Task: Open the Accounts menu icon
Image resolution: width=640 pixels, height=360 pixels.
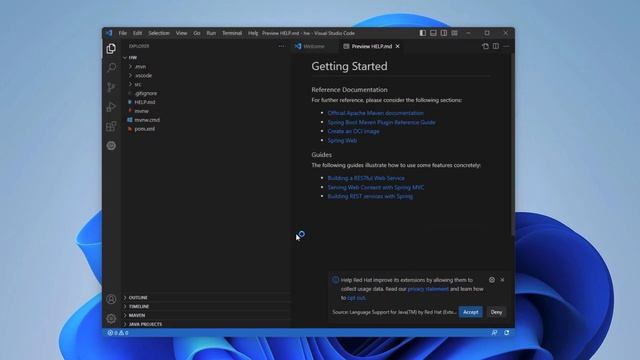Action: [x=111, y=299]
